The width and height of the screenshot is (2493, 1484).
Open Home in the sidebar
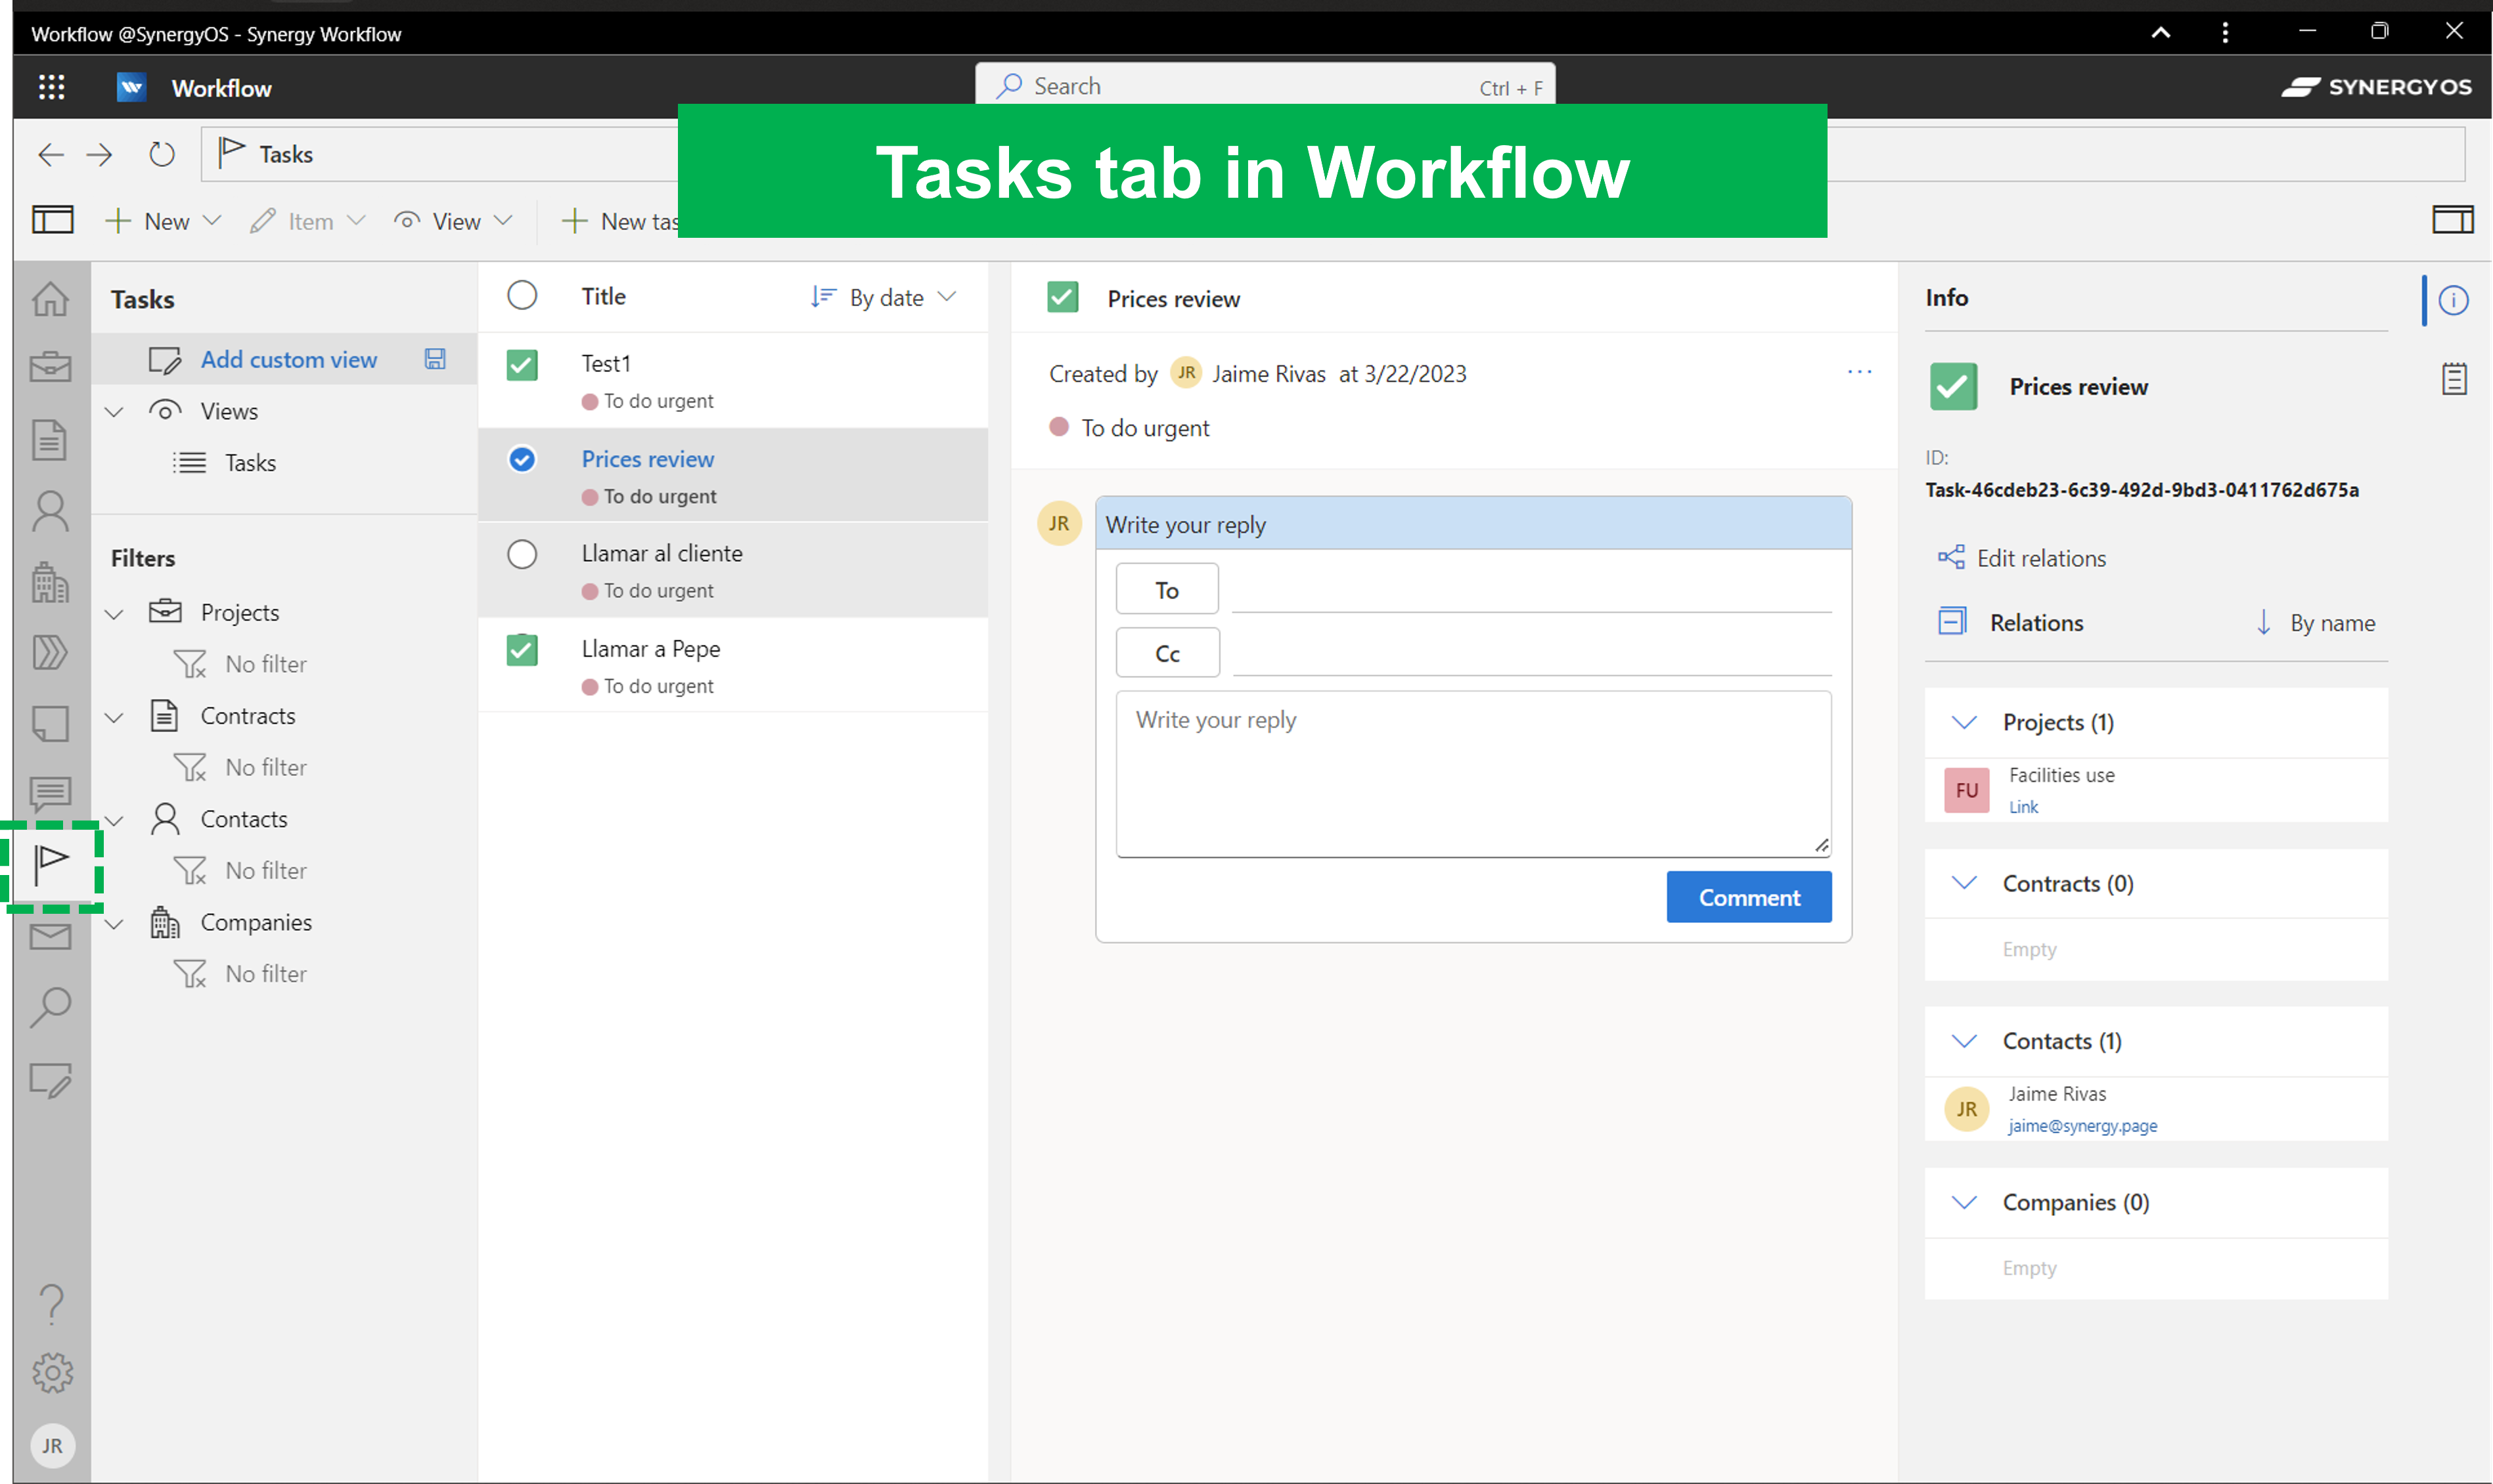tap(50, 298)
